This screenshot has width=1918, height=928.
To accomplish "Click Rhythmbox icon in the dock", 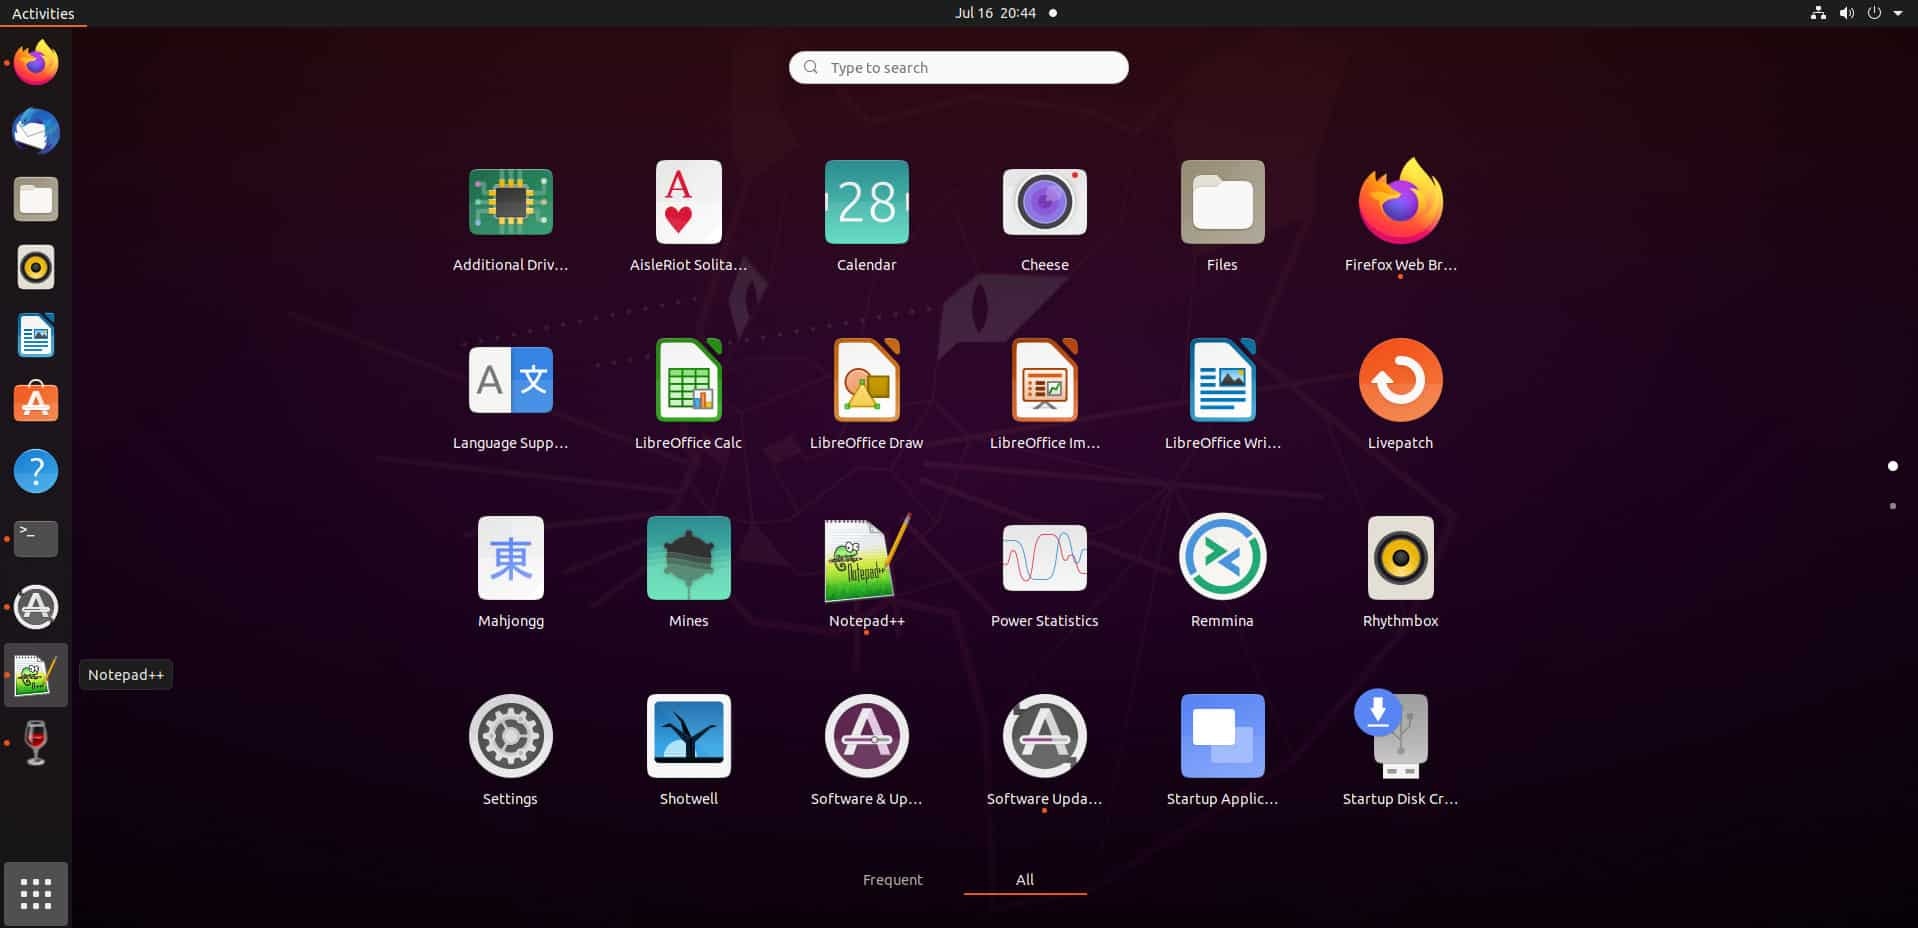I will click(36, 267).
